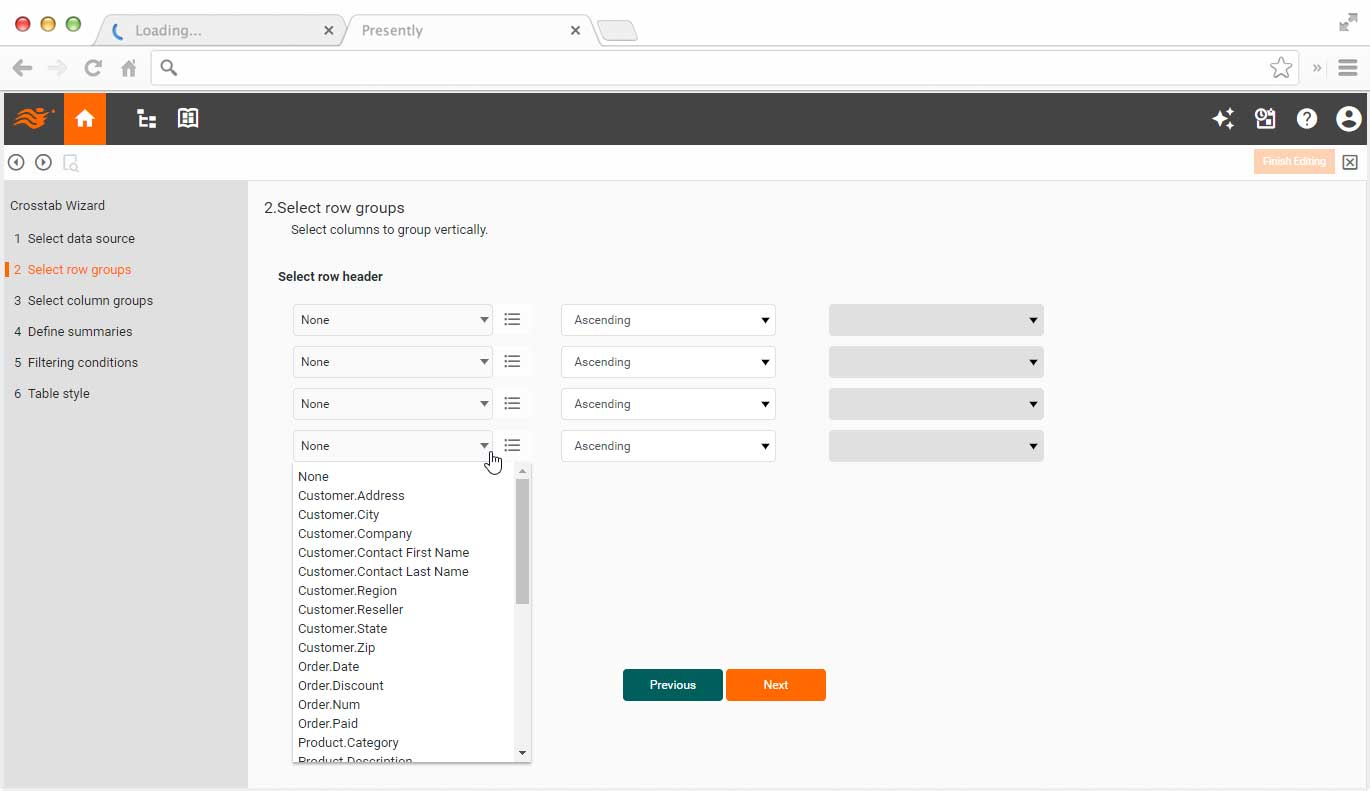Open the repository tree icon in header

click(147, 119)
